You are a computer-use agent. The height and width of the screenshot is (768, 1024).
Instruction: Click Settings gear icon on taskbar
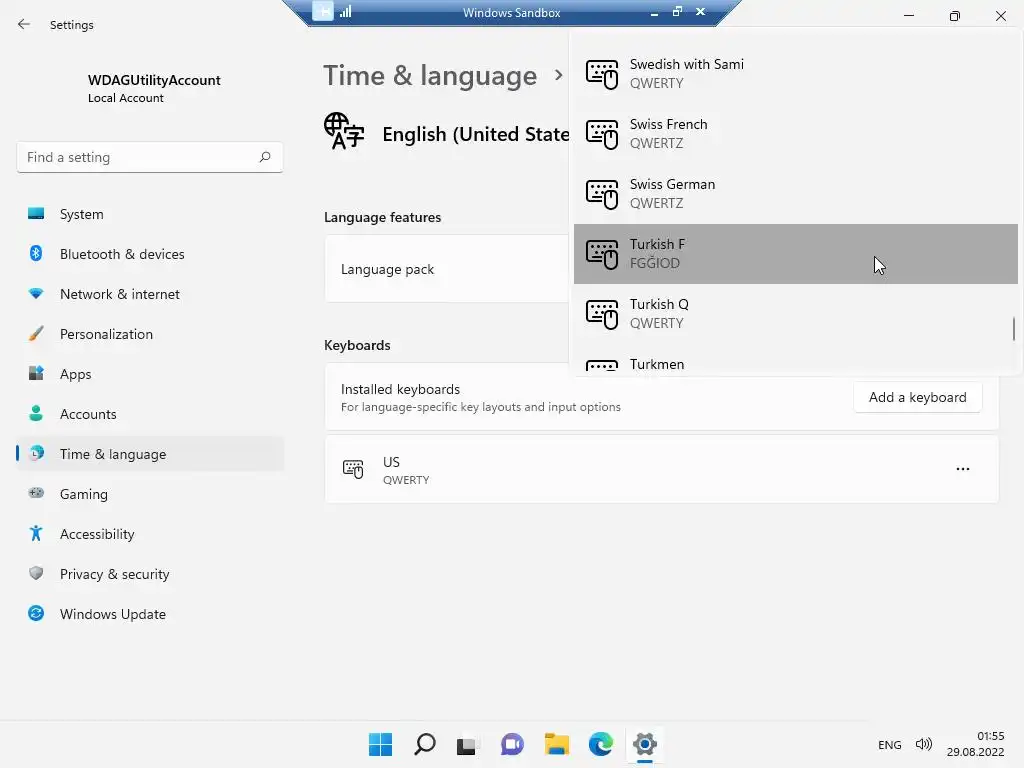pyautogui.click(x=645, y=744)
